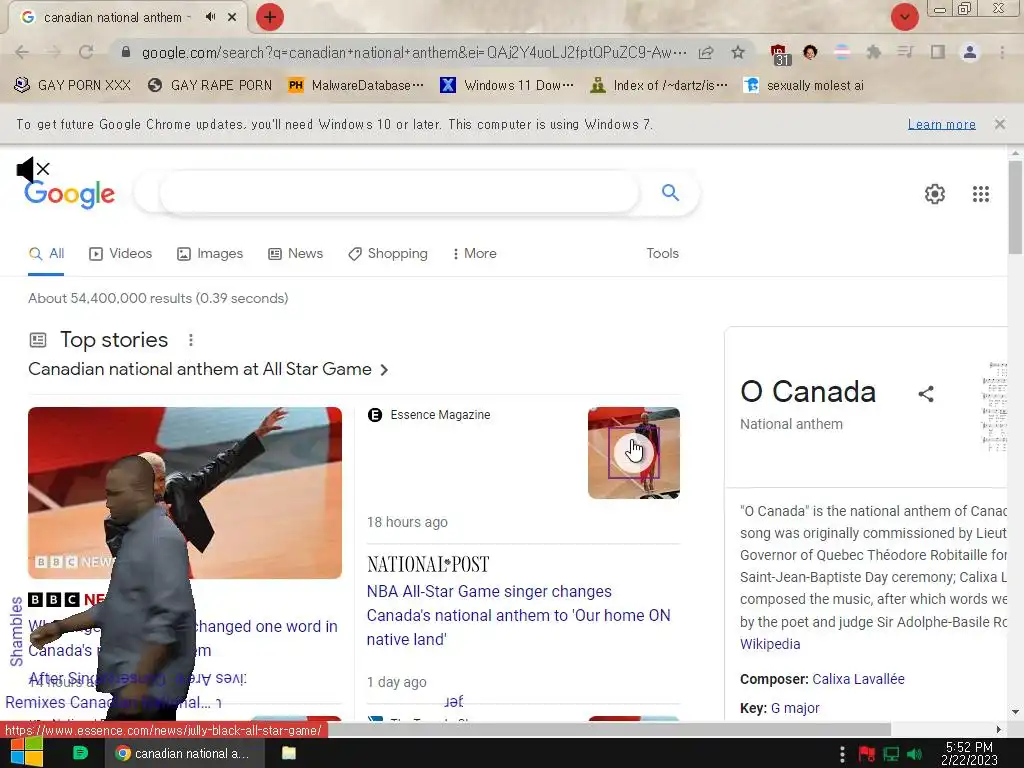Screen dimensions: 1024x768
Task: Open the round face avatar extension
Action: coord(810,52)
